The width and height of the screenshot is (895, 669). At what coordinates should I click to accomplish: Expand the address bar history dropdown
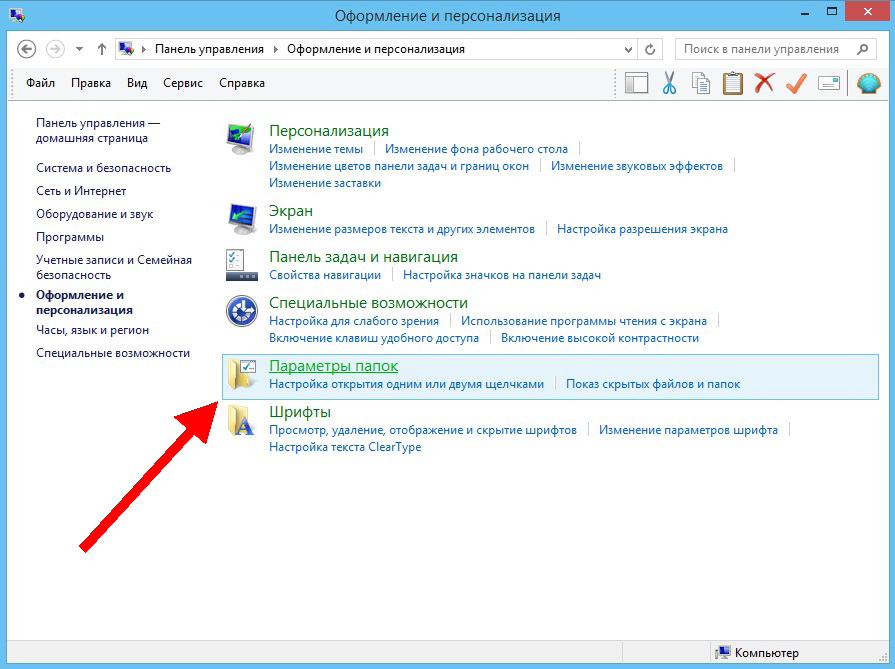point(627,49)
